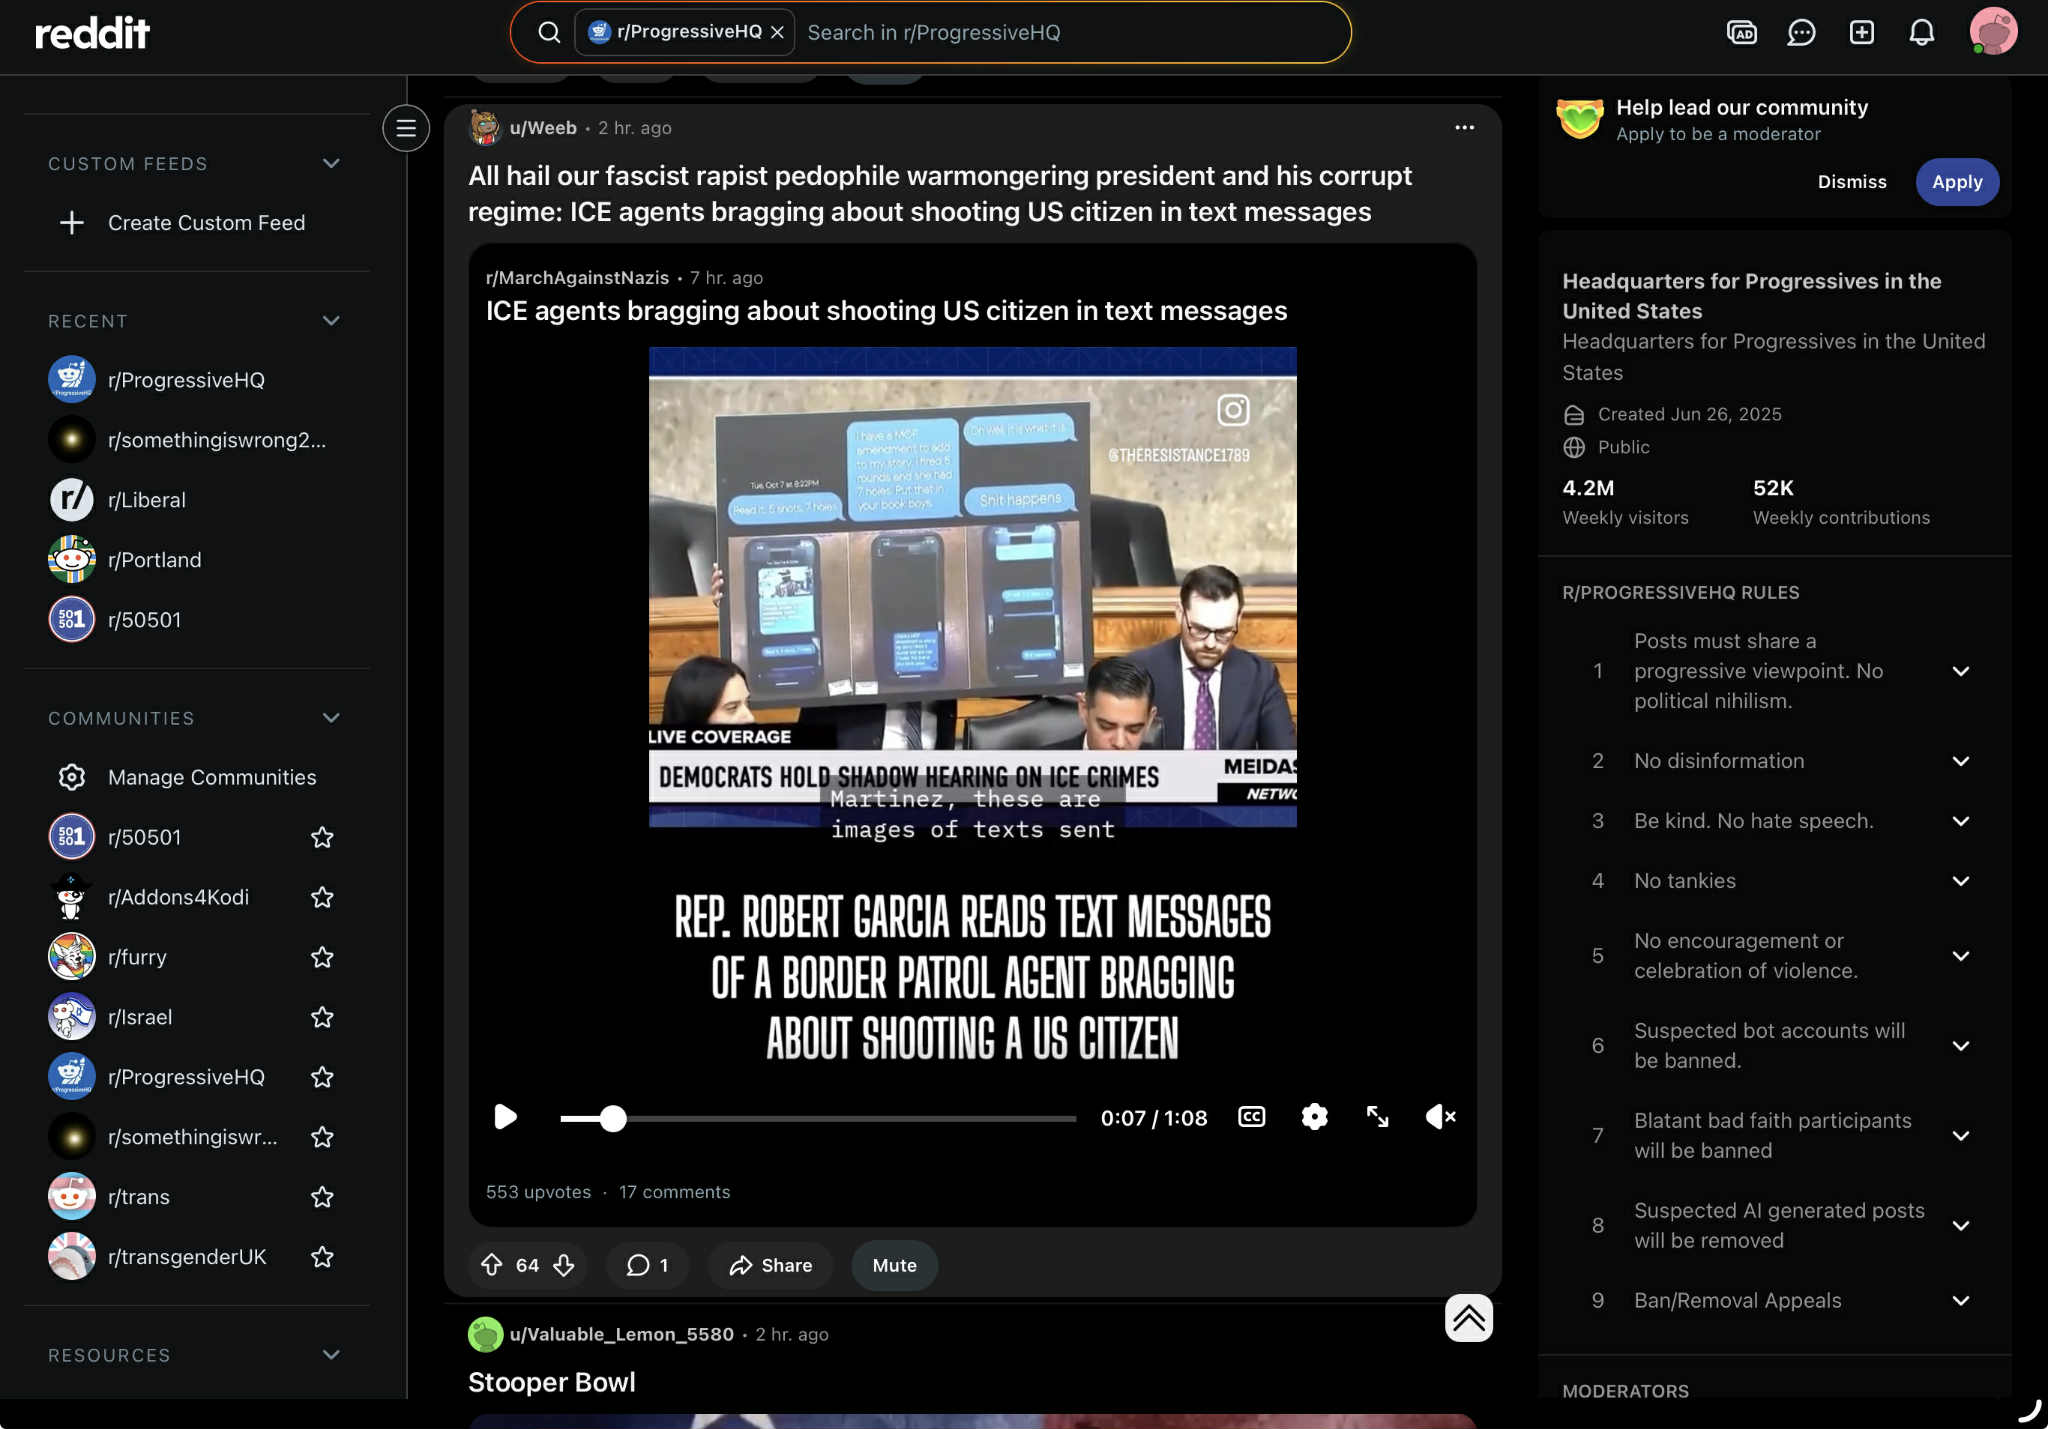Click Apply to be a moderator
This screenshot has height=1429, width=2048.
click(x=1956, y=182)
